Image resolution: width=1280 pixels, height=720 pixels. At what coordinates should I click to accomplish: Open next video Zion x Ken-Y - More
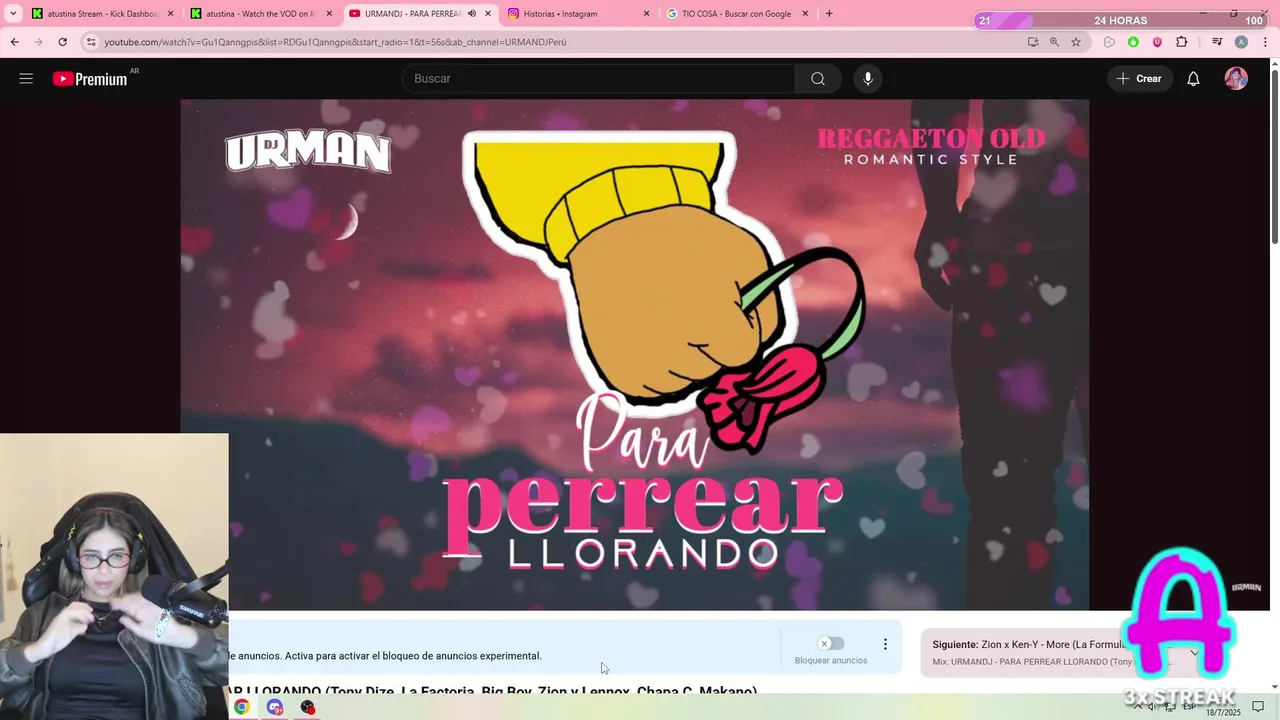coord(1030,645)
